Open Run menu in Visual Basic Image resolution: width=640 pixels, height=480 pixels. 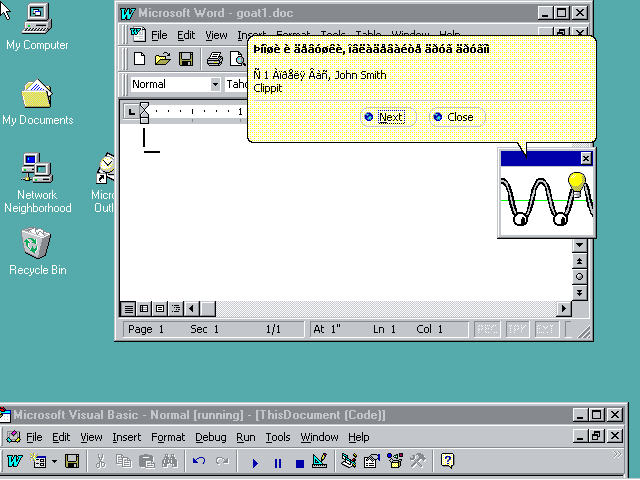tap(246, 438)
